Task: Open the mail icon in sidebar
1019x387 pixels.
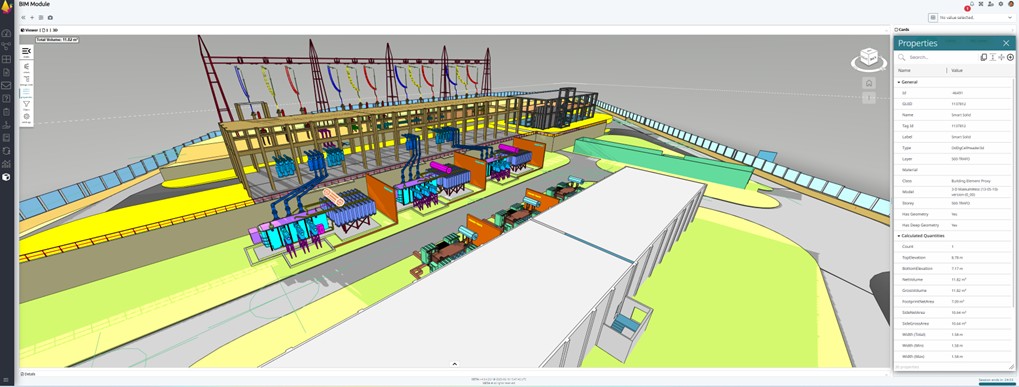Action: 6,85
